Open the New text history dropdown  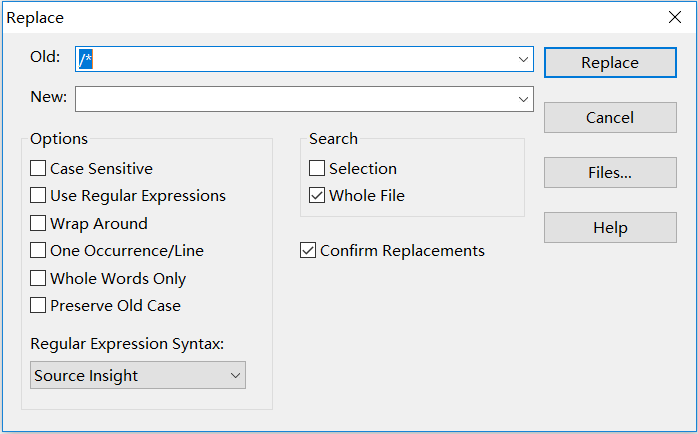(523, 99)
